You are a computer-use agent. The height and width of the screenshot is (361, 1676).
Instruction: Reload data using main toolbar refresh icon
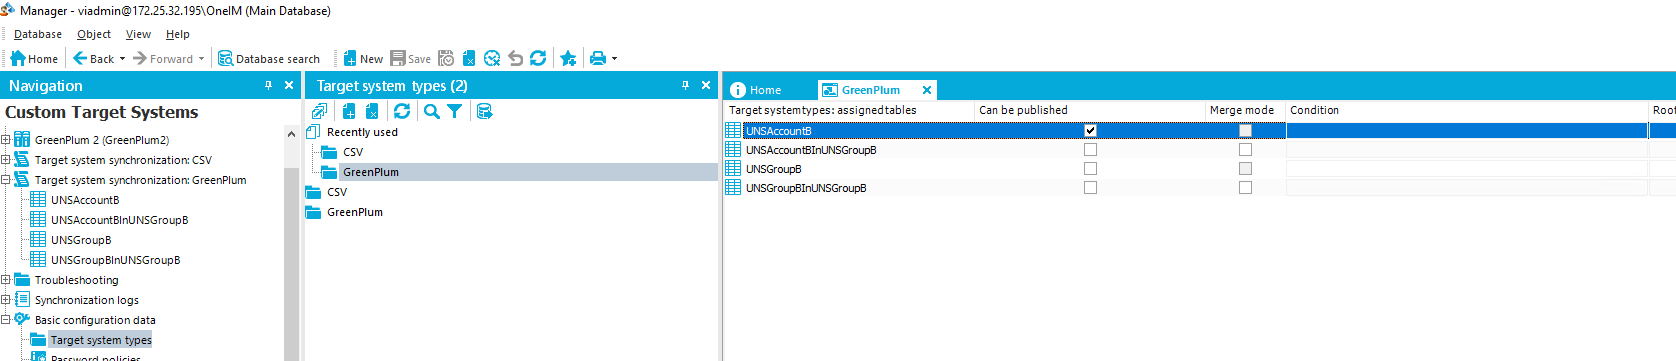(538, 58)
